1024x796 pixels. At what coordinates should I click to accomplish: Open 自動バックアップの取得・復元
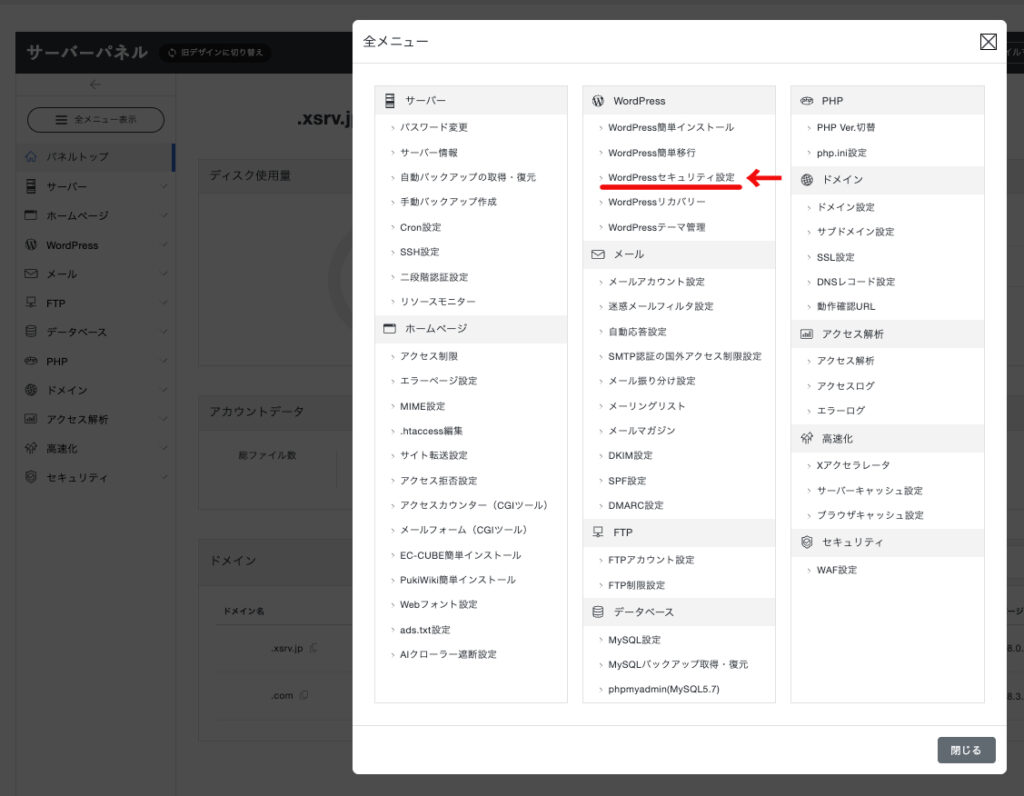pos(468,177)
